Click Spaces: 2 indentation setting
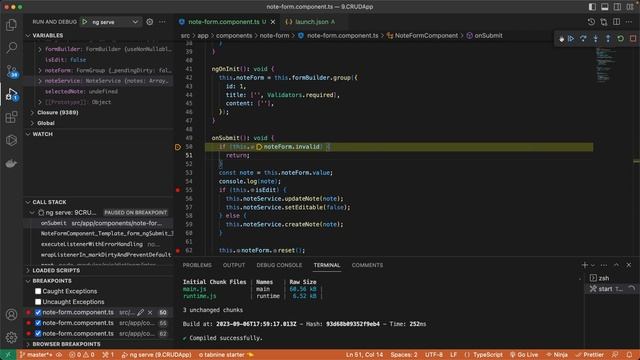 [x=404, y=355]
